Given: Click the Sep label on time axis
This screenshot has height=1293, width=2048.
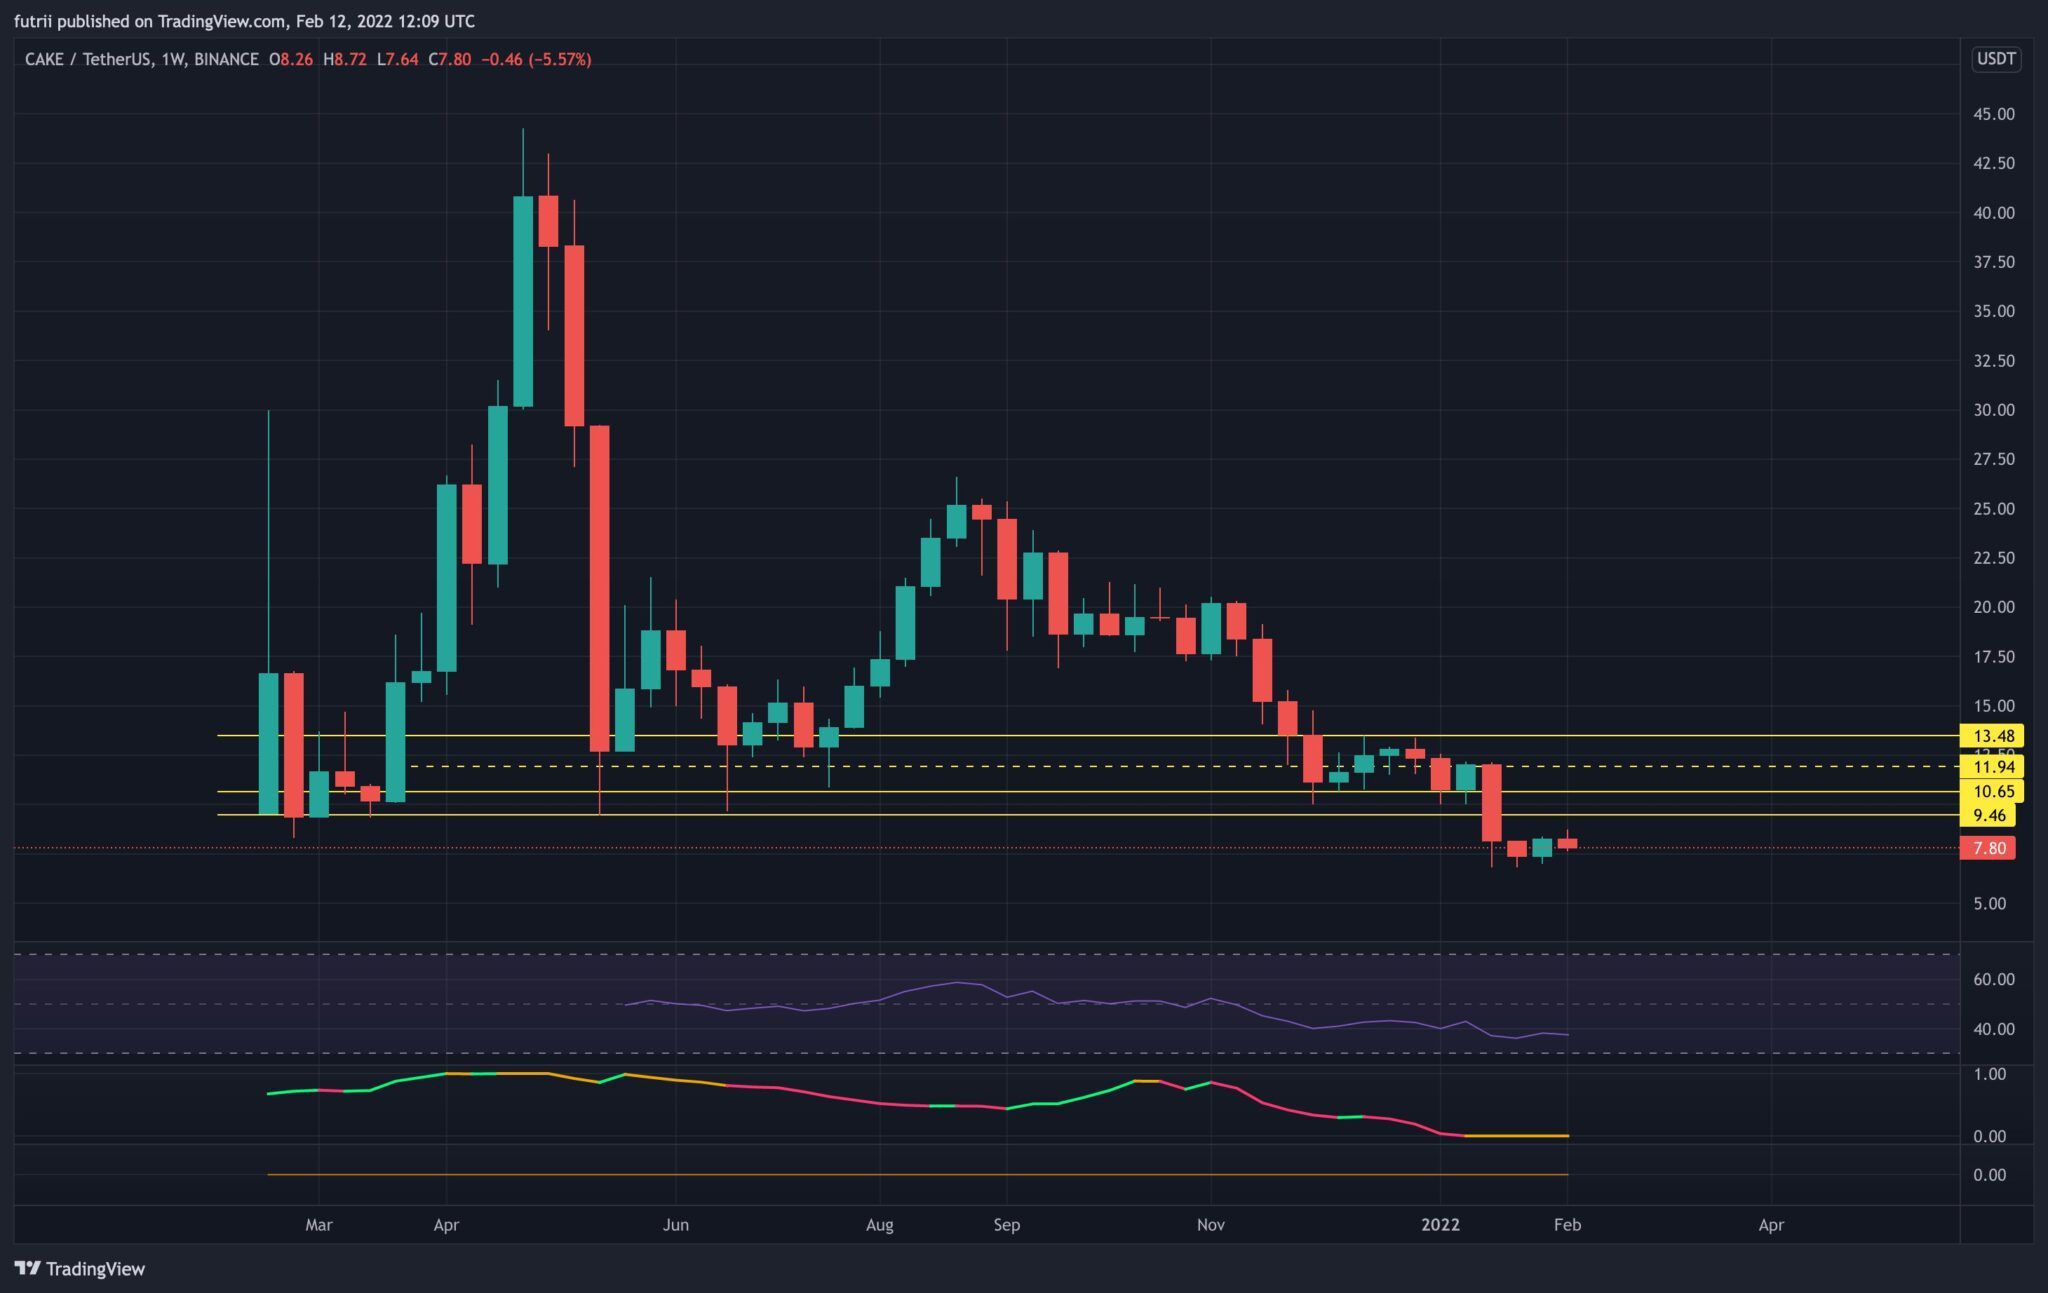Looking at the screenshot, I should 1006,1224.
